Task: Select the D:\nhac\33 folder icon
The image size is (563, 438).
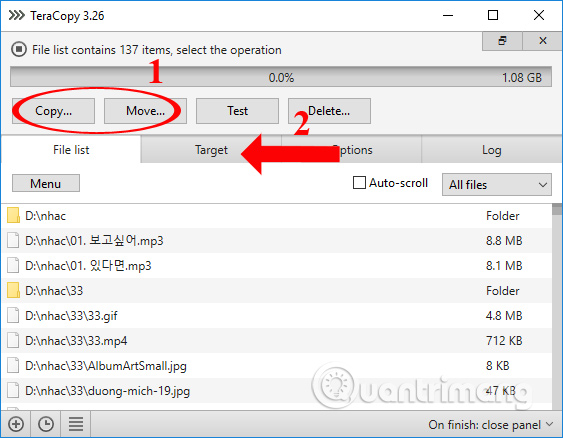Action: click(x=13, y=290)
